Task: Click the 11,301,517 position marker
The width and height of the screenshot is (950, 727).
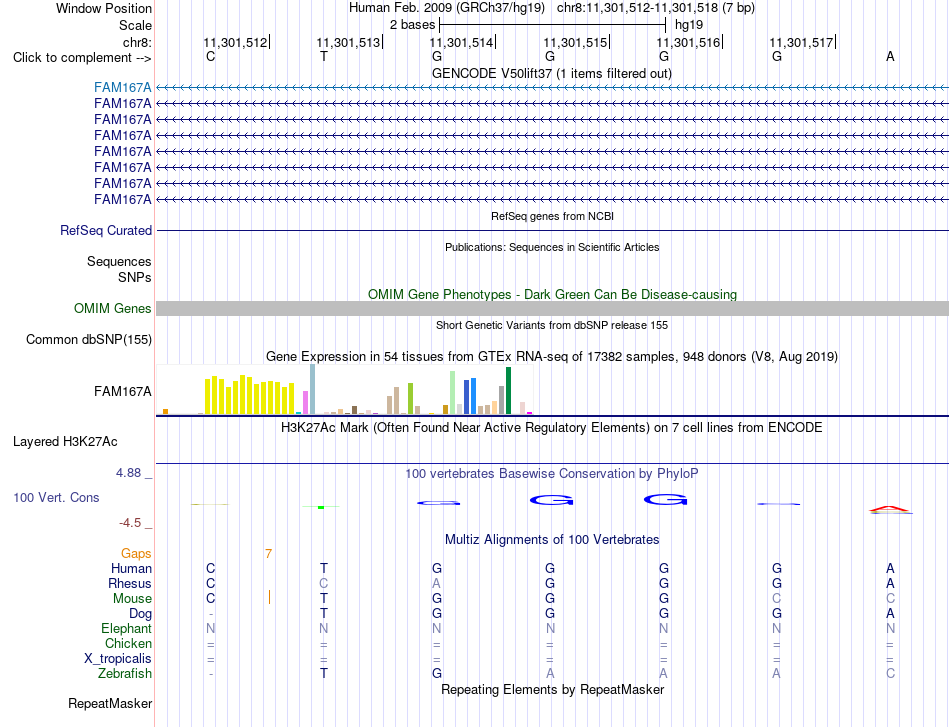Action: (x=803, y=42)
